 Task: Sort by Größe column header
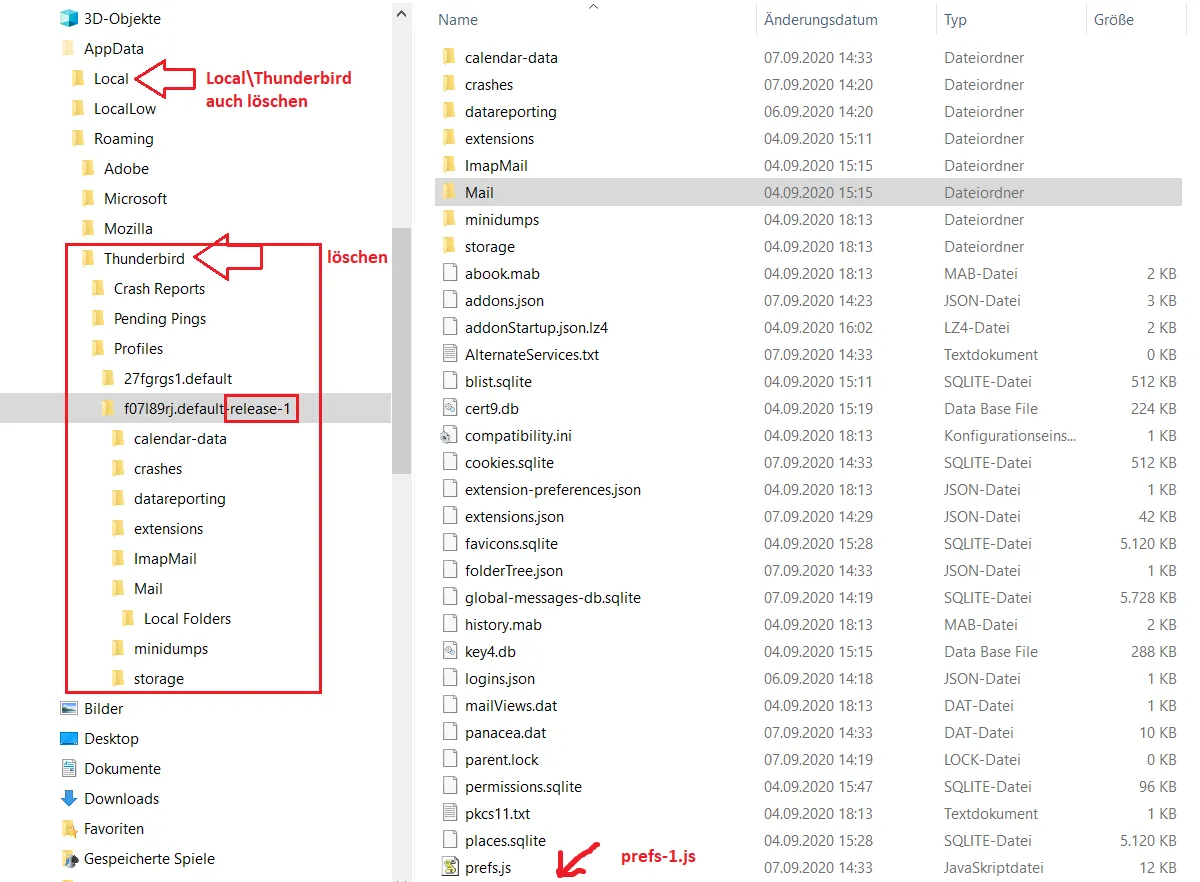point(1114,20)
